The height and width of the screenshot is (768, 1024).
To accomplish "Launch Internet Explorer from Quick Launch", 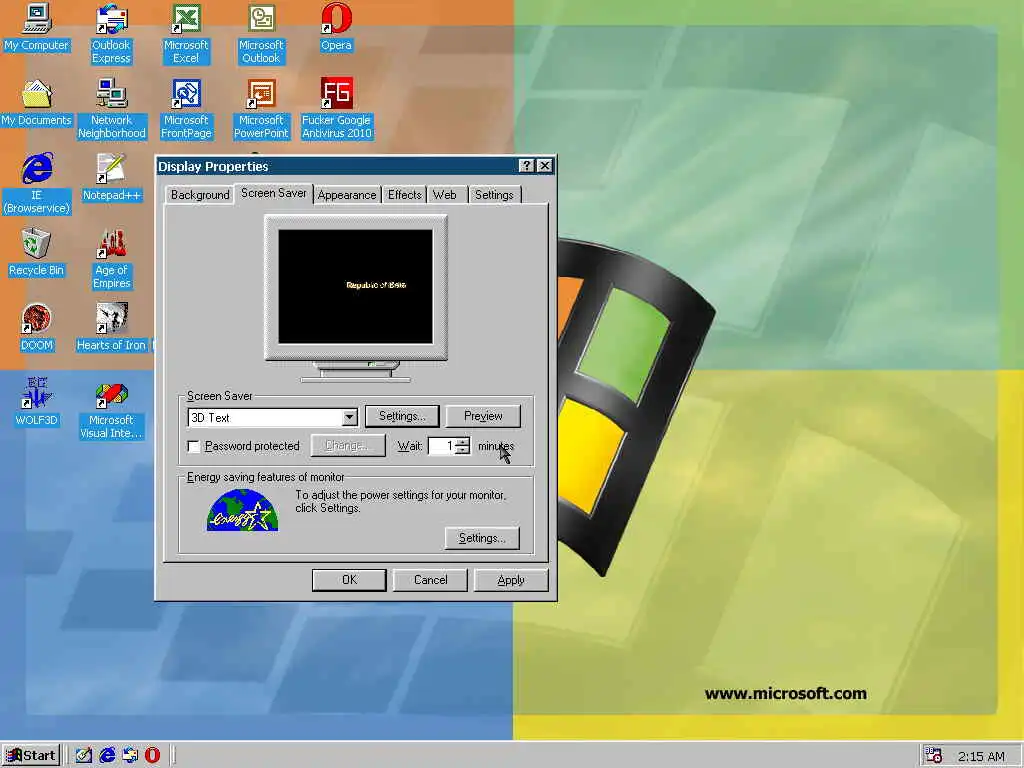I will (107, 755).
